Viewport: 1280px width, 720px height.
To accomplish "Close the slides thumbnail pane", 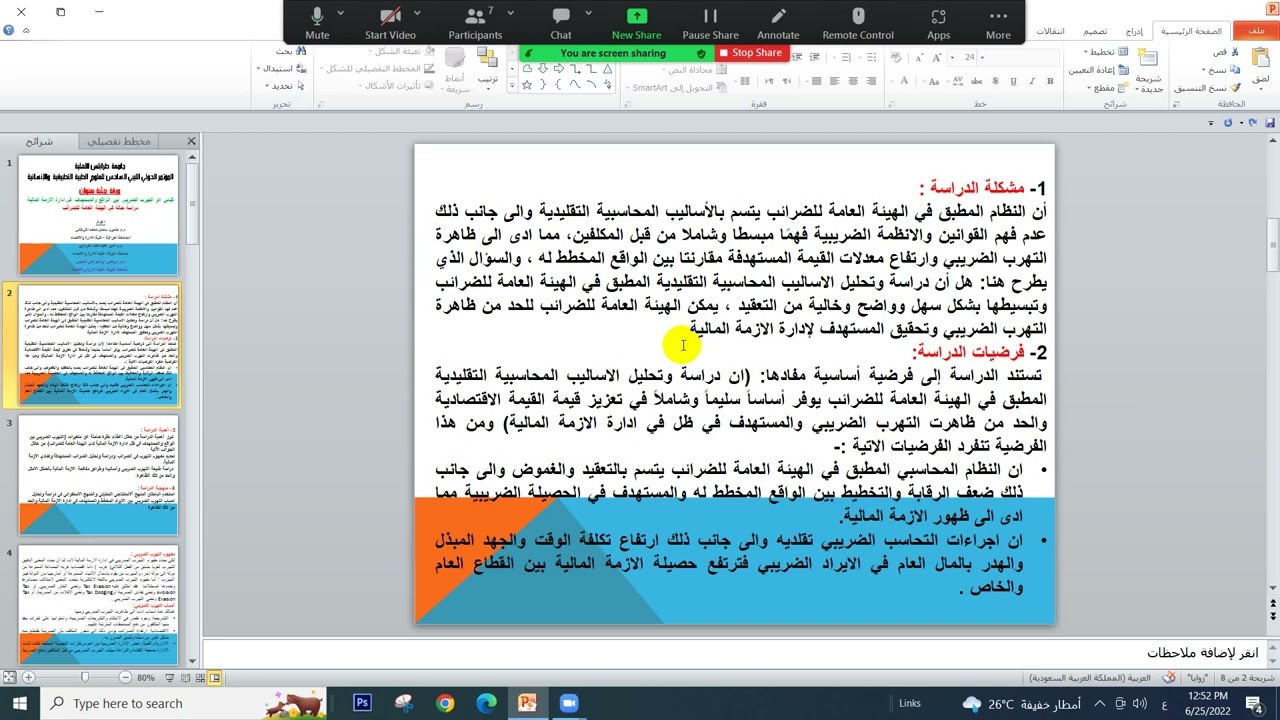I will click(x=191, y=142).
